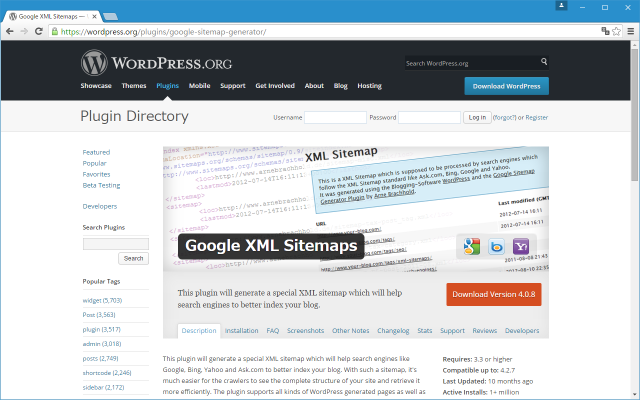The image size is (640, 400).
Task: Switch to the plugin Support tab
Action: click(x=452, y=331)
